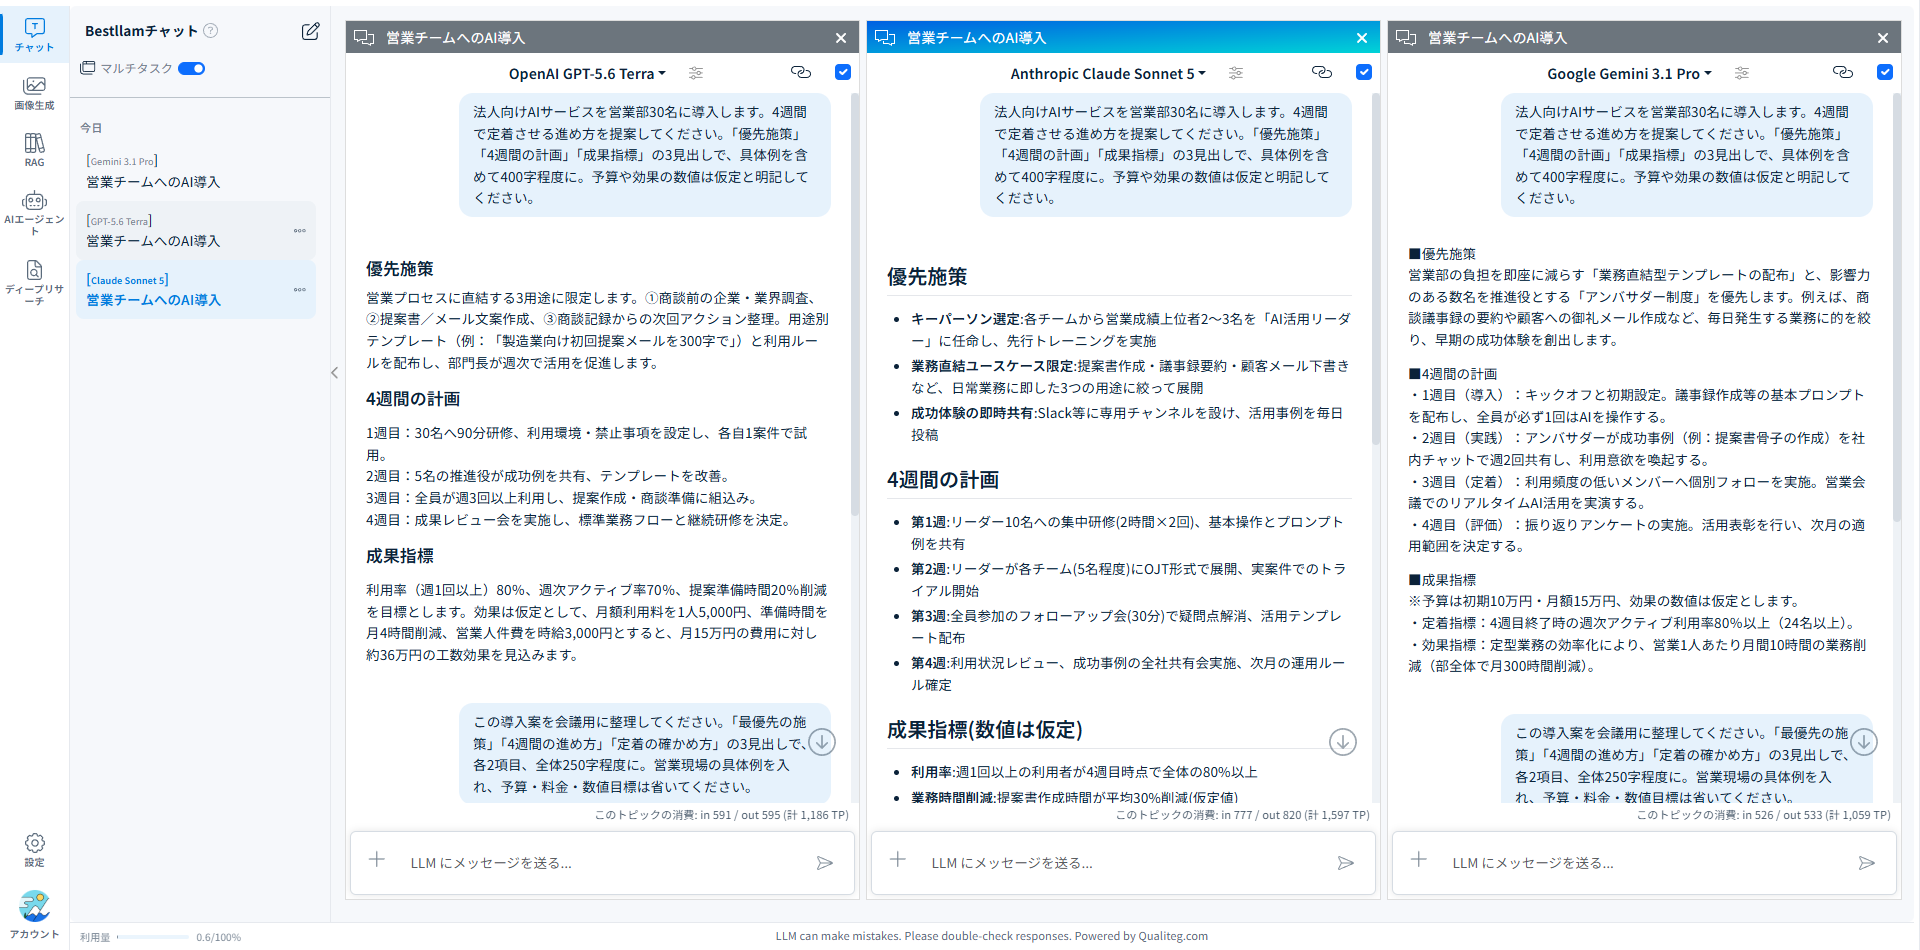Open the アカウント avatar menu
Image resolution: width=1920 pixels, height=950 pixels.
[x=34, y=914]
